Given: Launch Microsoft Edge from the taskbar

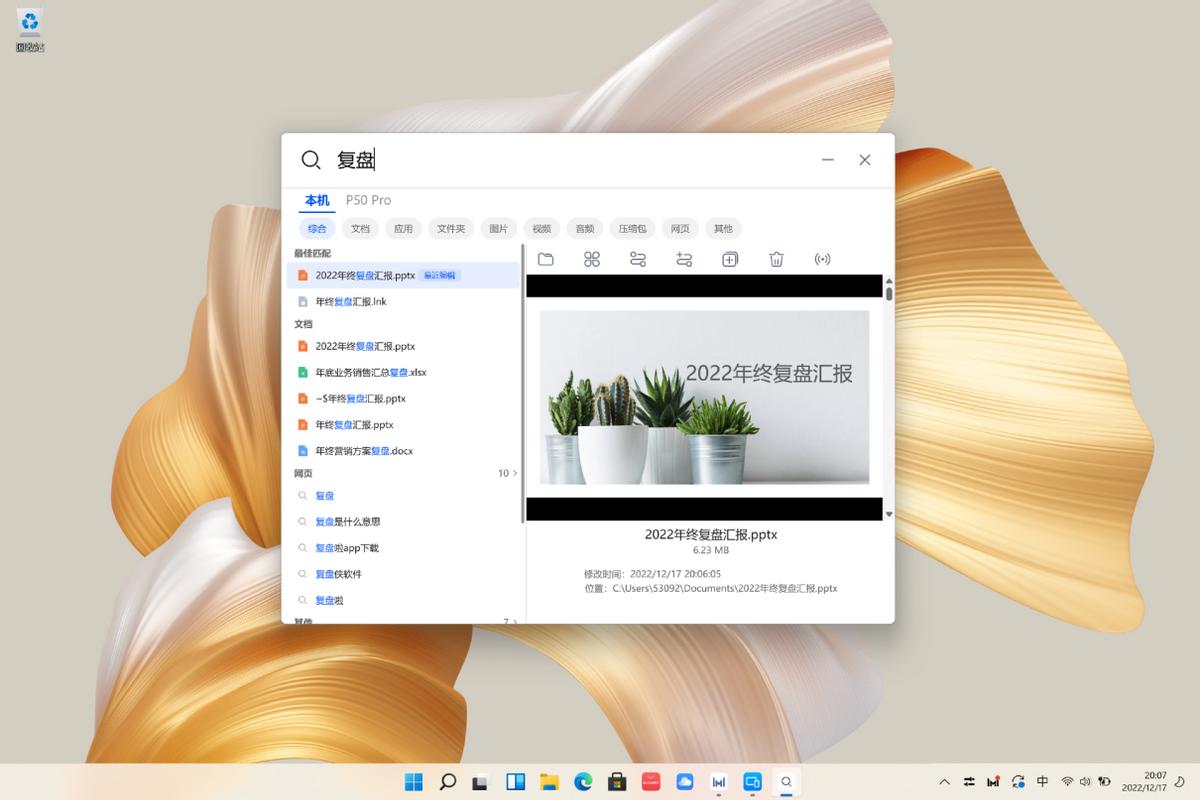Looking at the screenshot, I should 584,781.
